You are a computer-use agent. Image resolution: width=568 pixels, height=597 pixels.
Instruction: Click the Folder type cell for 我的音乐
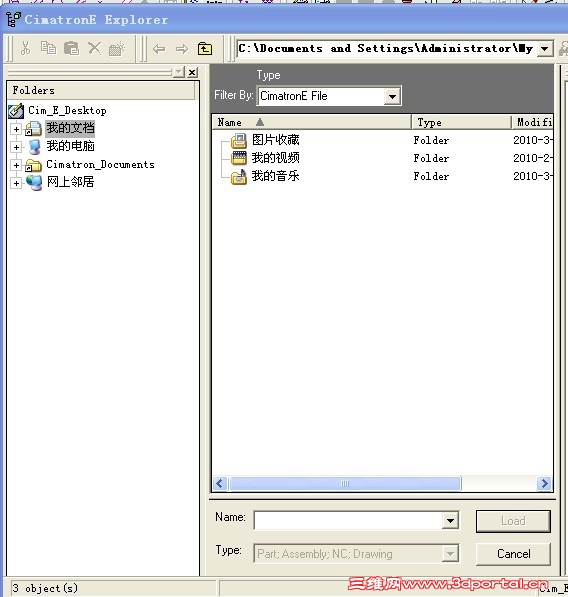431,177
